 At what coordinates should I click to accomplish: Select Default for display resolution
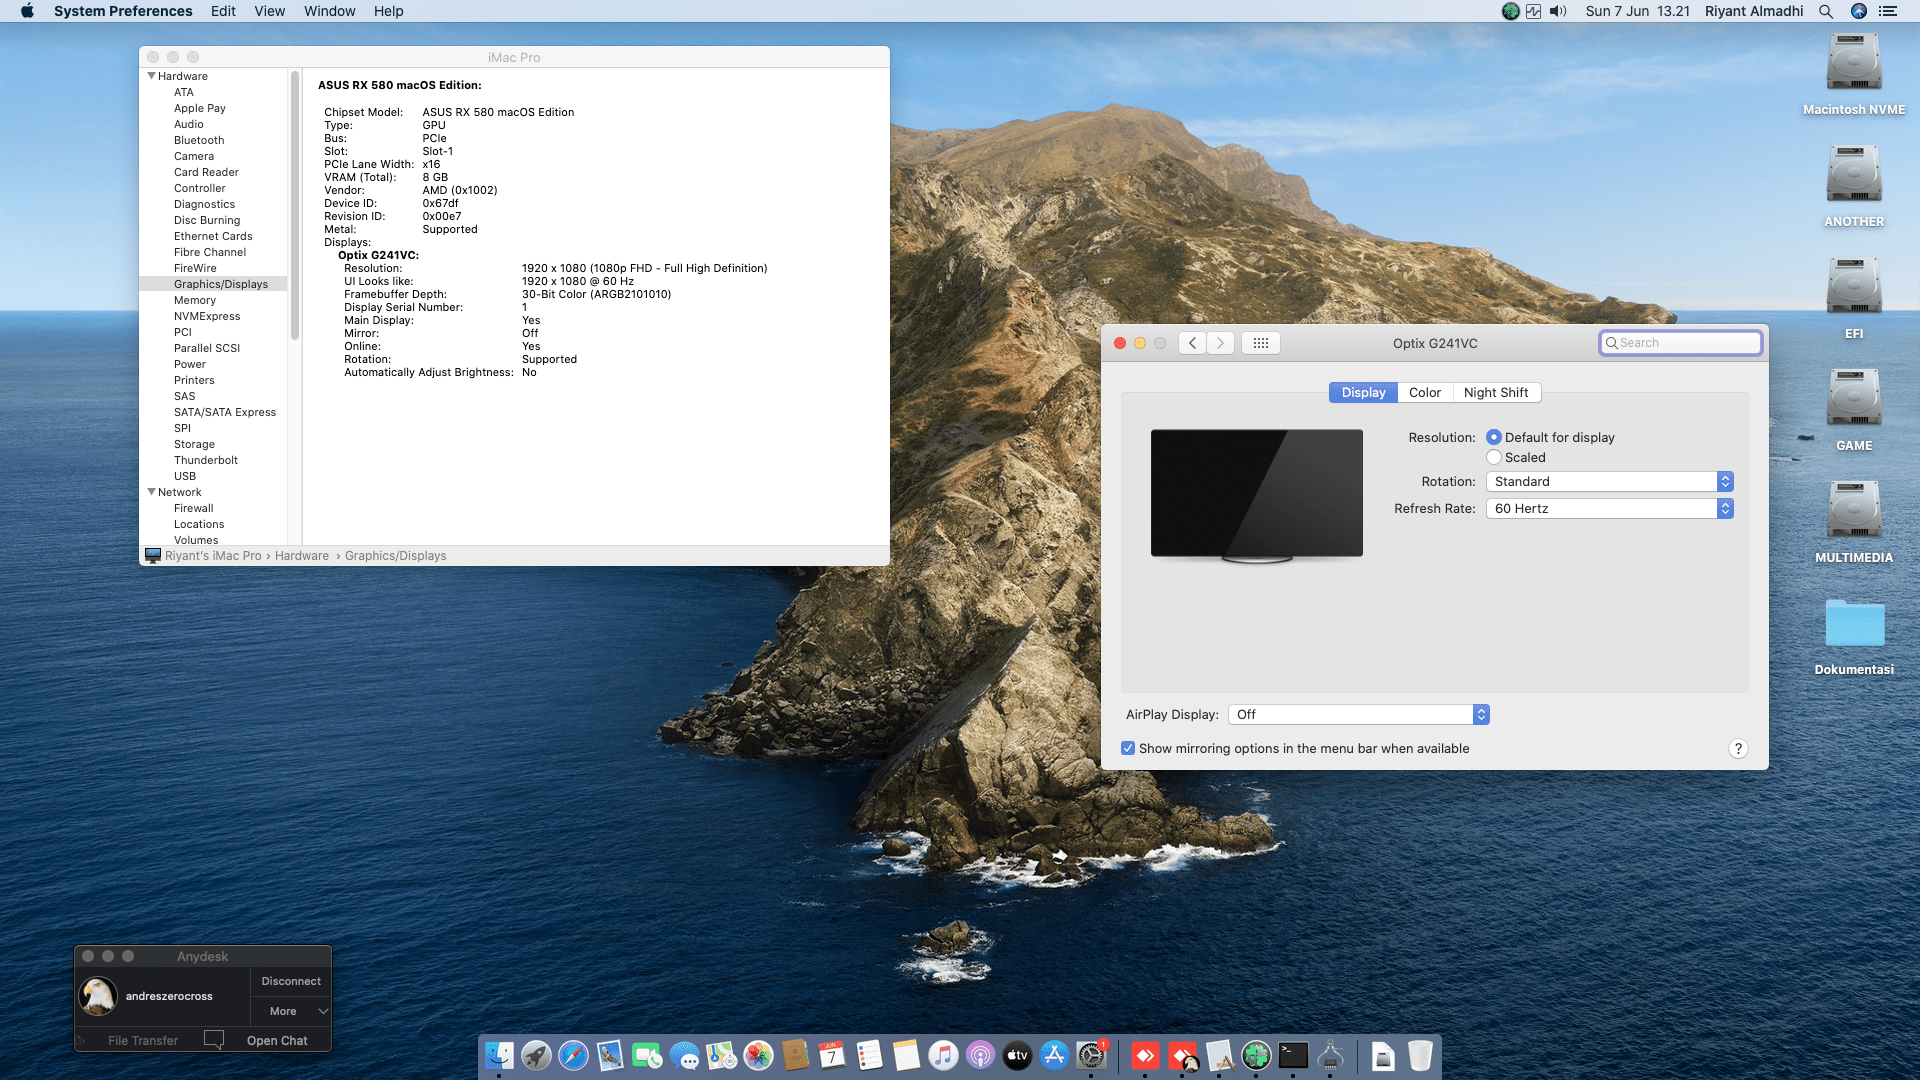(x=1494, y=437)
